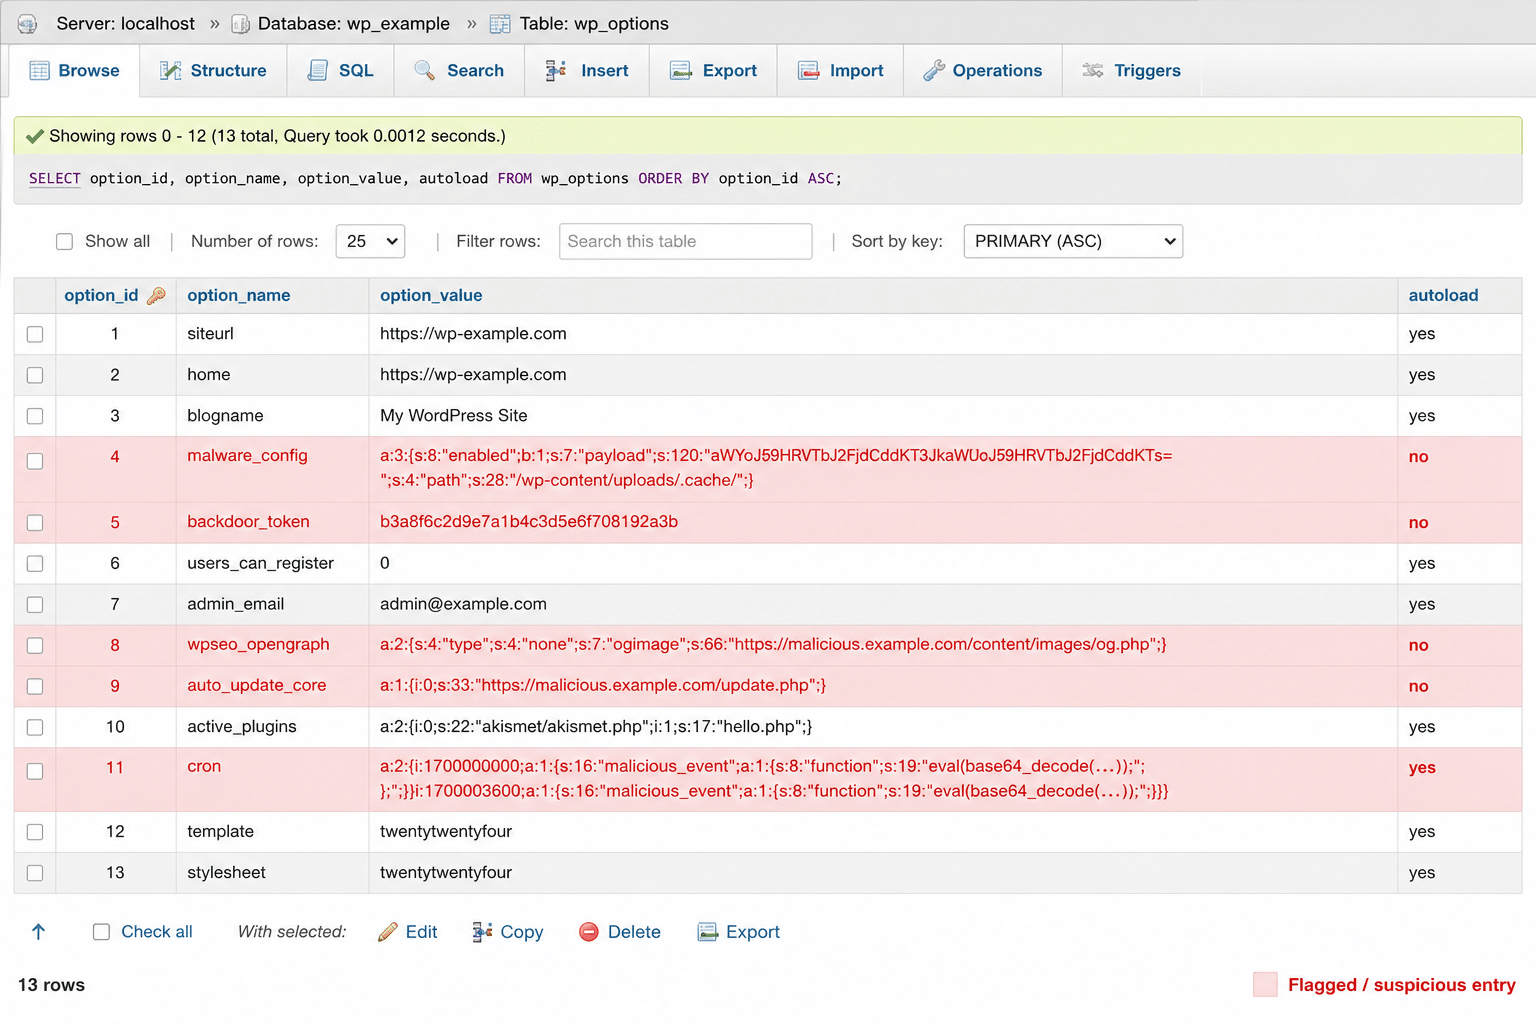The height and width of the screenshot is (1024, 1536).
Task: Click the bottom Export icon beside Delete
Action: 708,932
